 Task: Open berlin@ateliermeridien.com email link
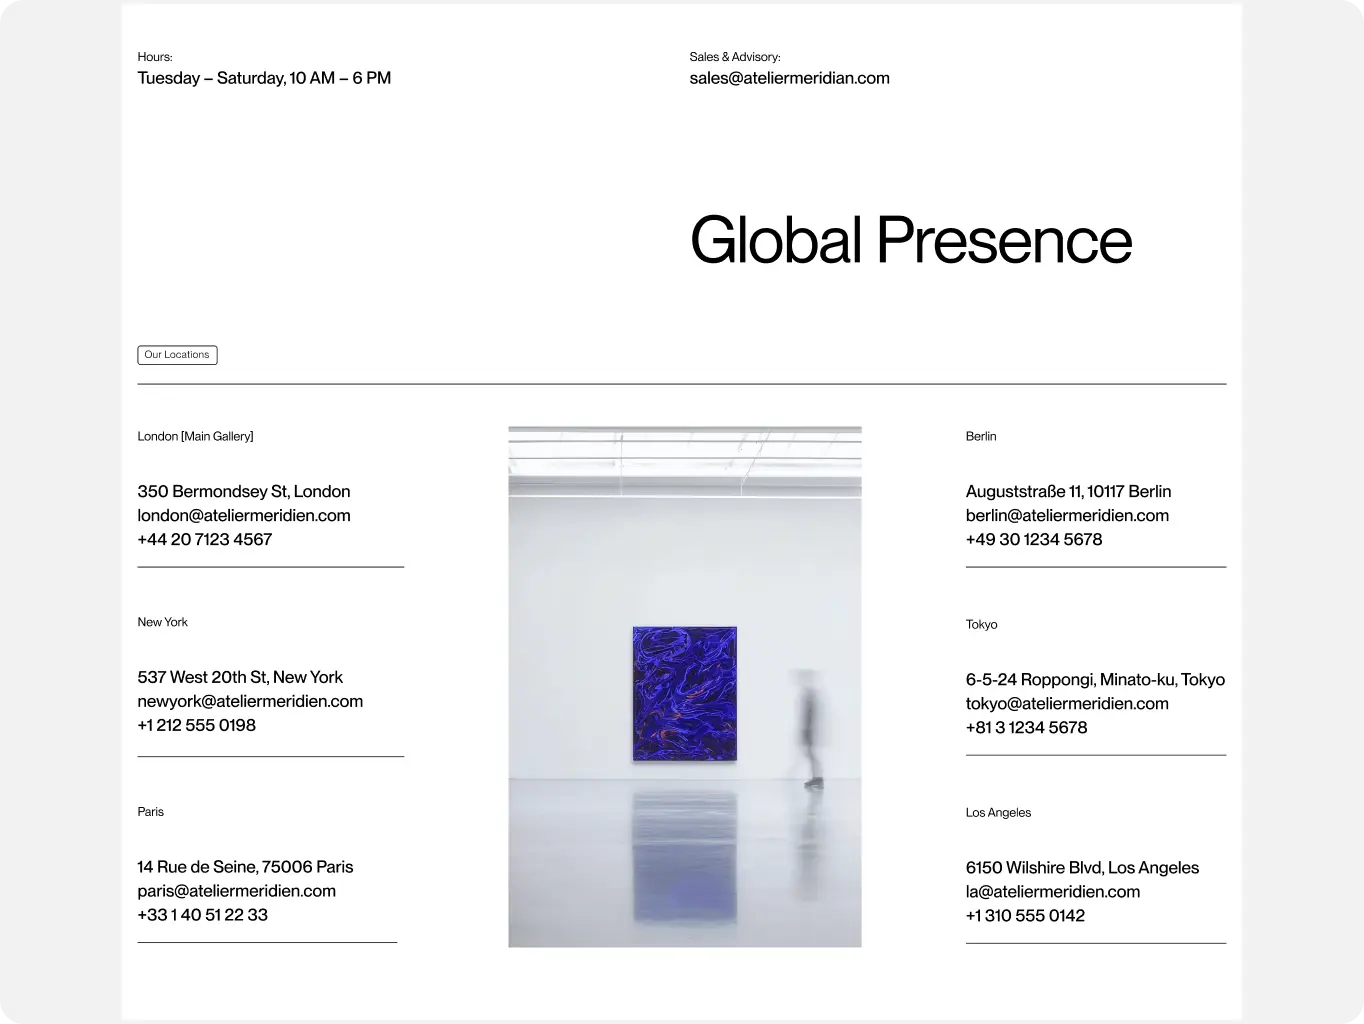pyautogui.click(x=1067, y=516)
